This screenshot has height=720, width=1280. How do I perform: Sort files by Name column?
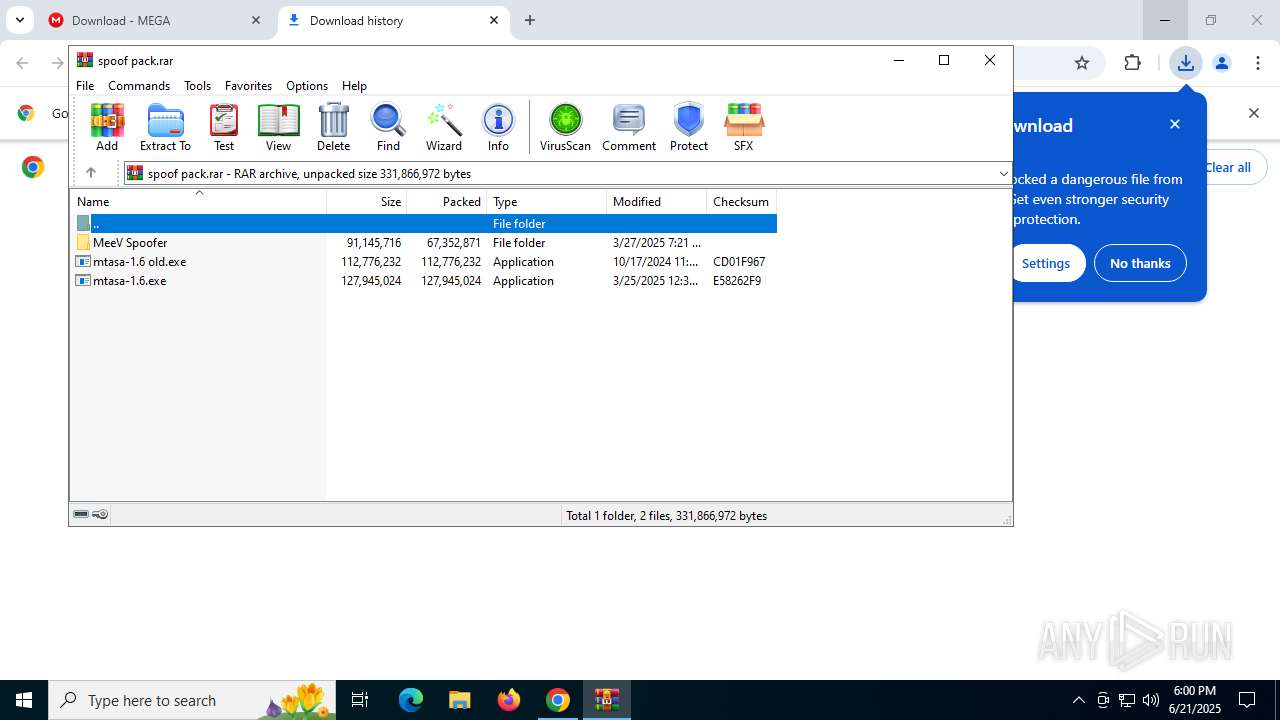[198, 201]
